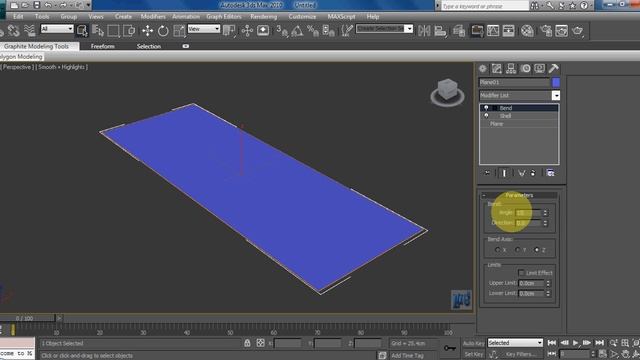Click the Plane01 object color swatch
Image resolution: width=640 pixels, height=360 pixels.
tap(556, 82)
